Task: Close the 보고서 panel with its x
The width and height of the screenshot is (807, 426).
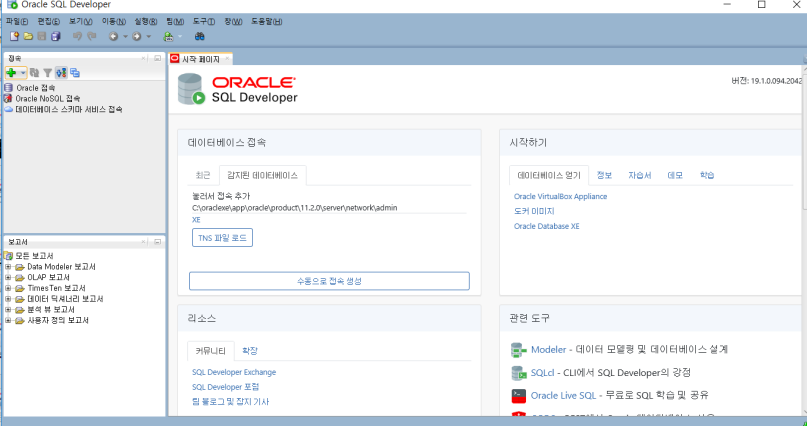Action: click(x=144, y=242)
